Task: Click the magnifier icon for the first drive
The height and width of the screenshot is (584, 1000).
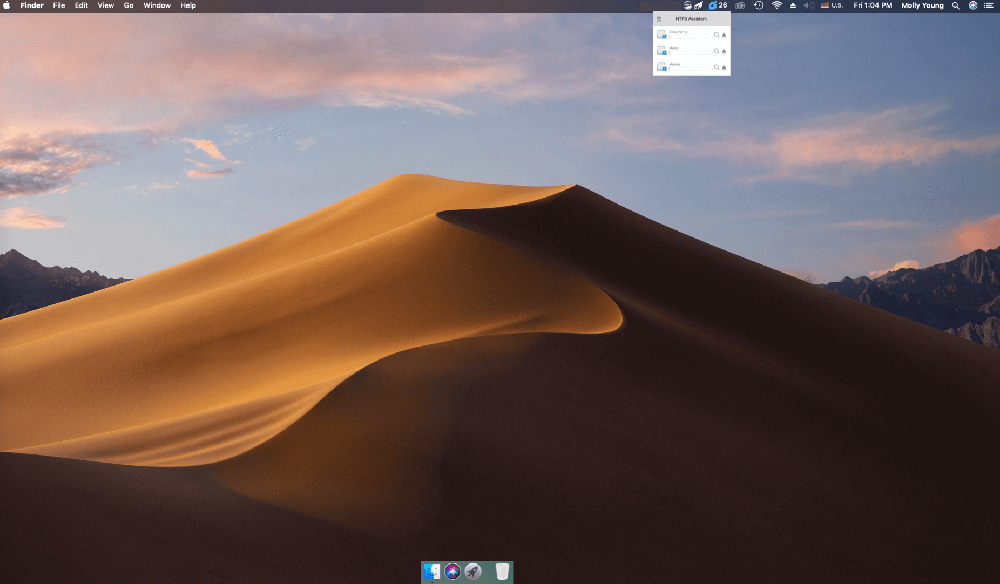Action: [716, 35]
